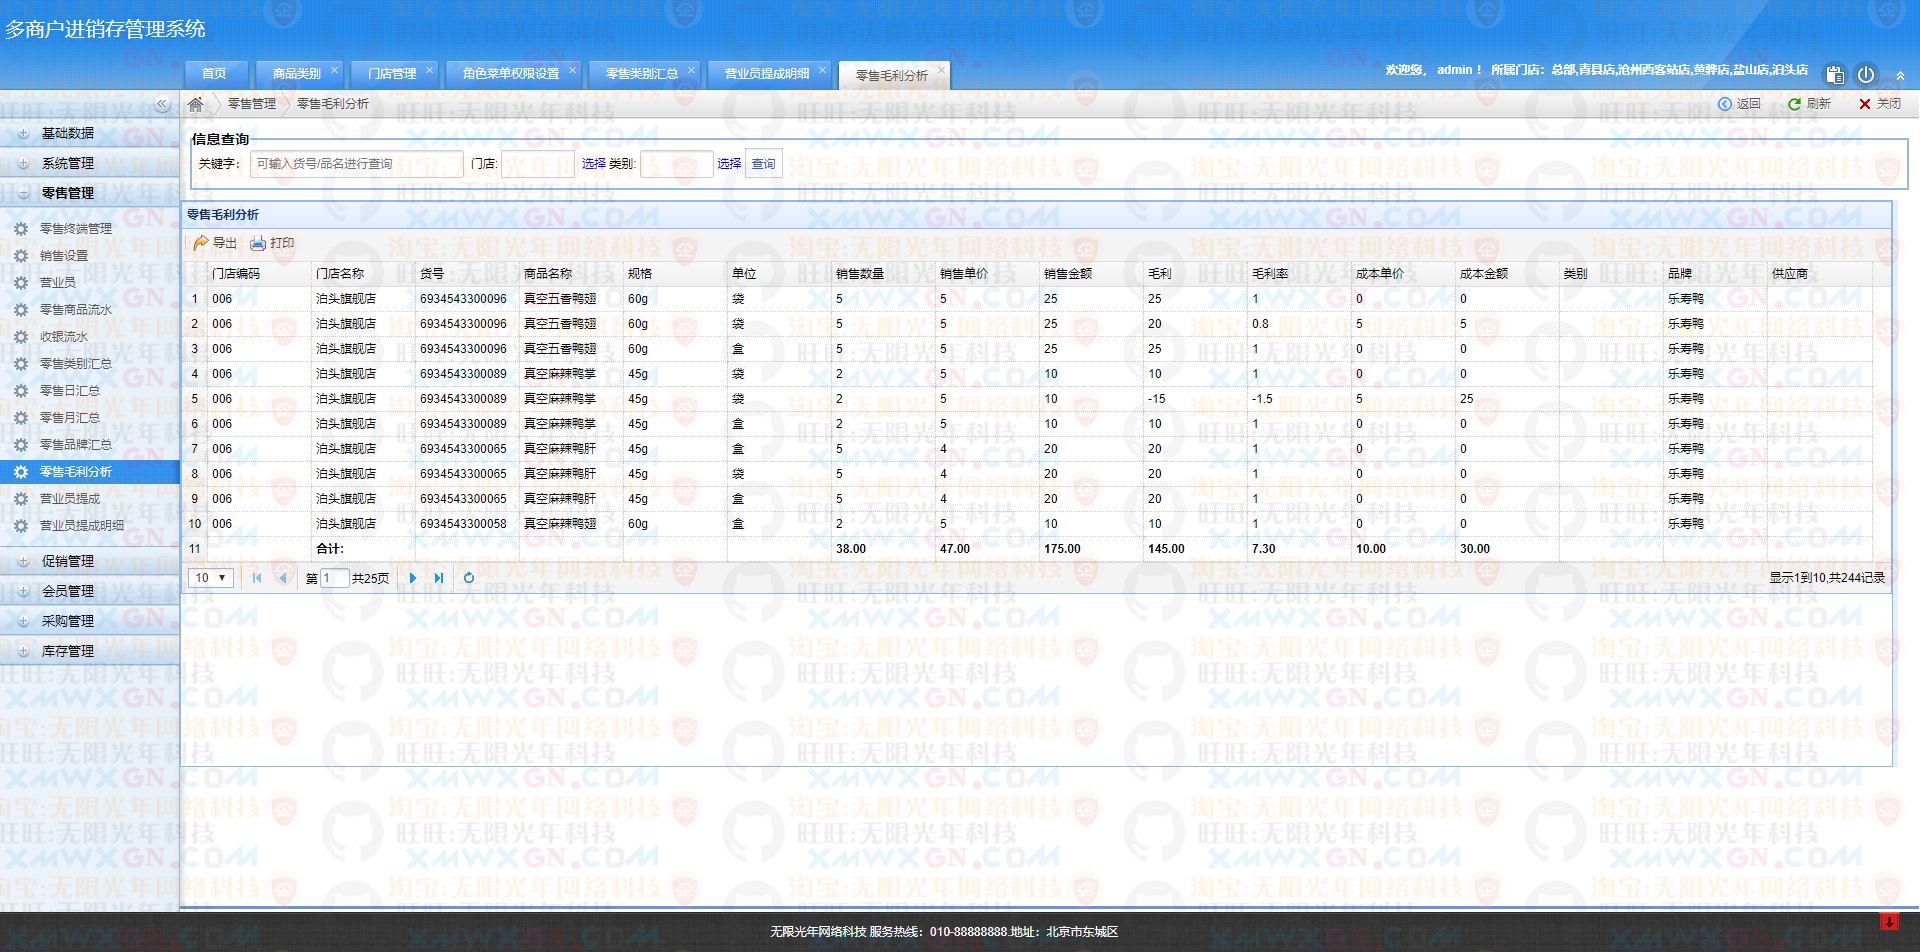The image size is (1920, 952).
Task: Click the 类别 input field
Action: click(x=677, y=164)
